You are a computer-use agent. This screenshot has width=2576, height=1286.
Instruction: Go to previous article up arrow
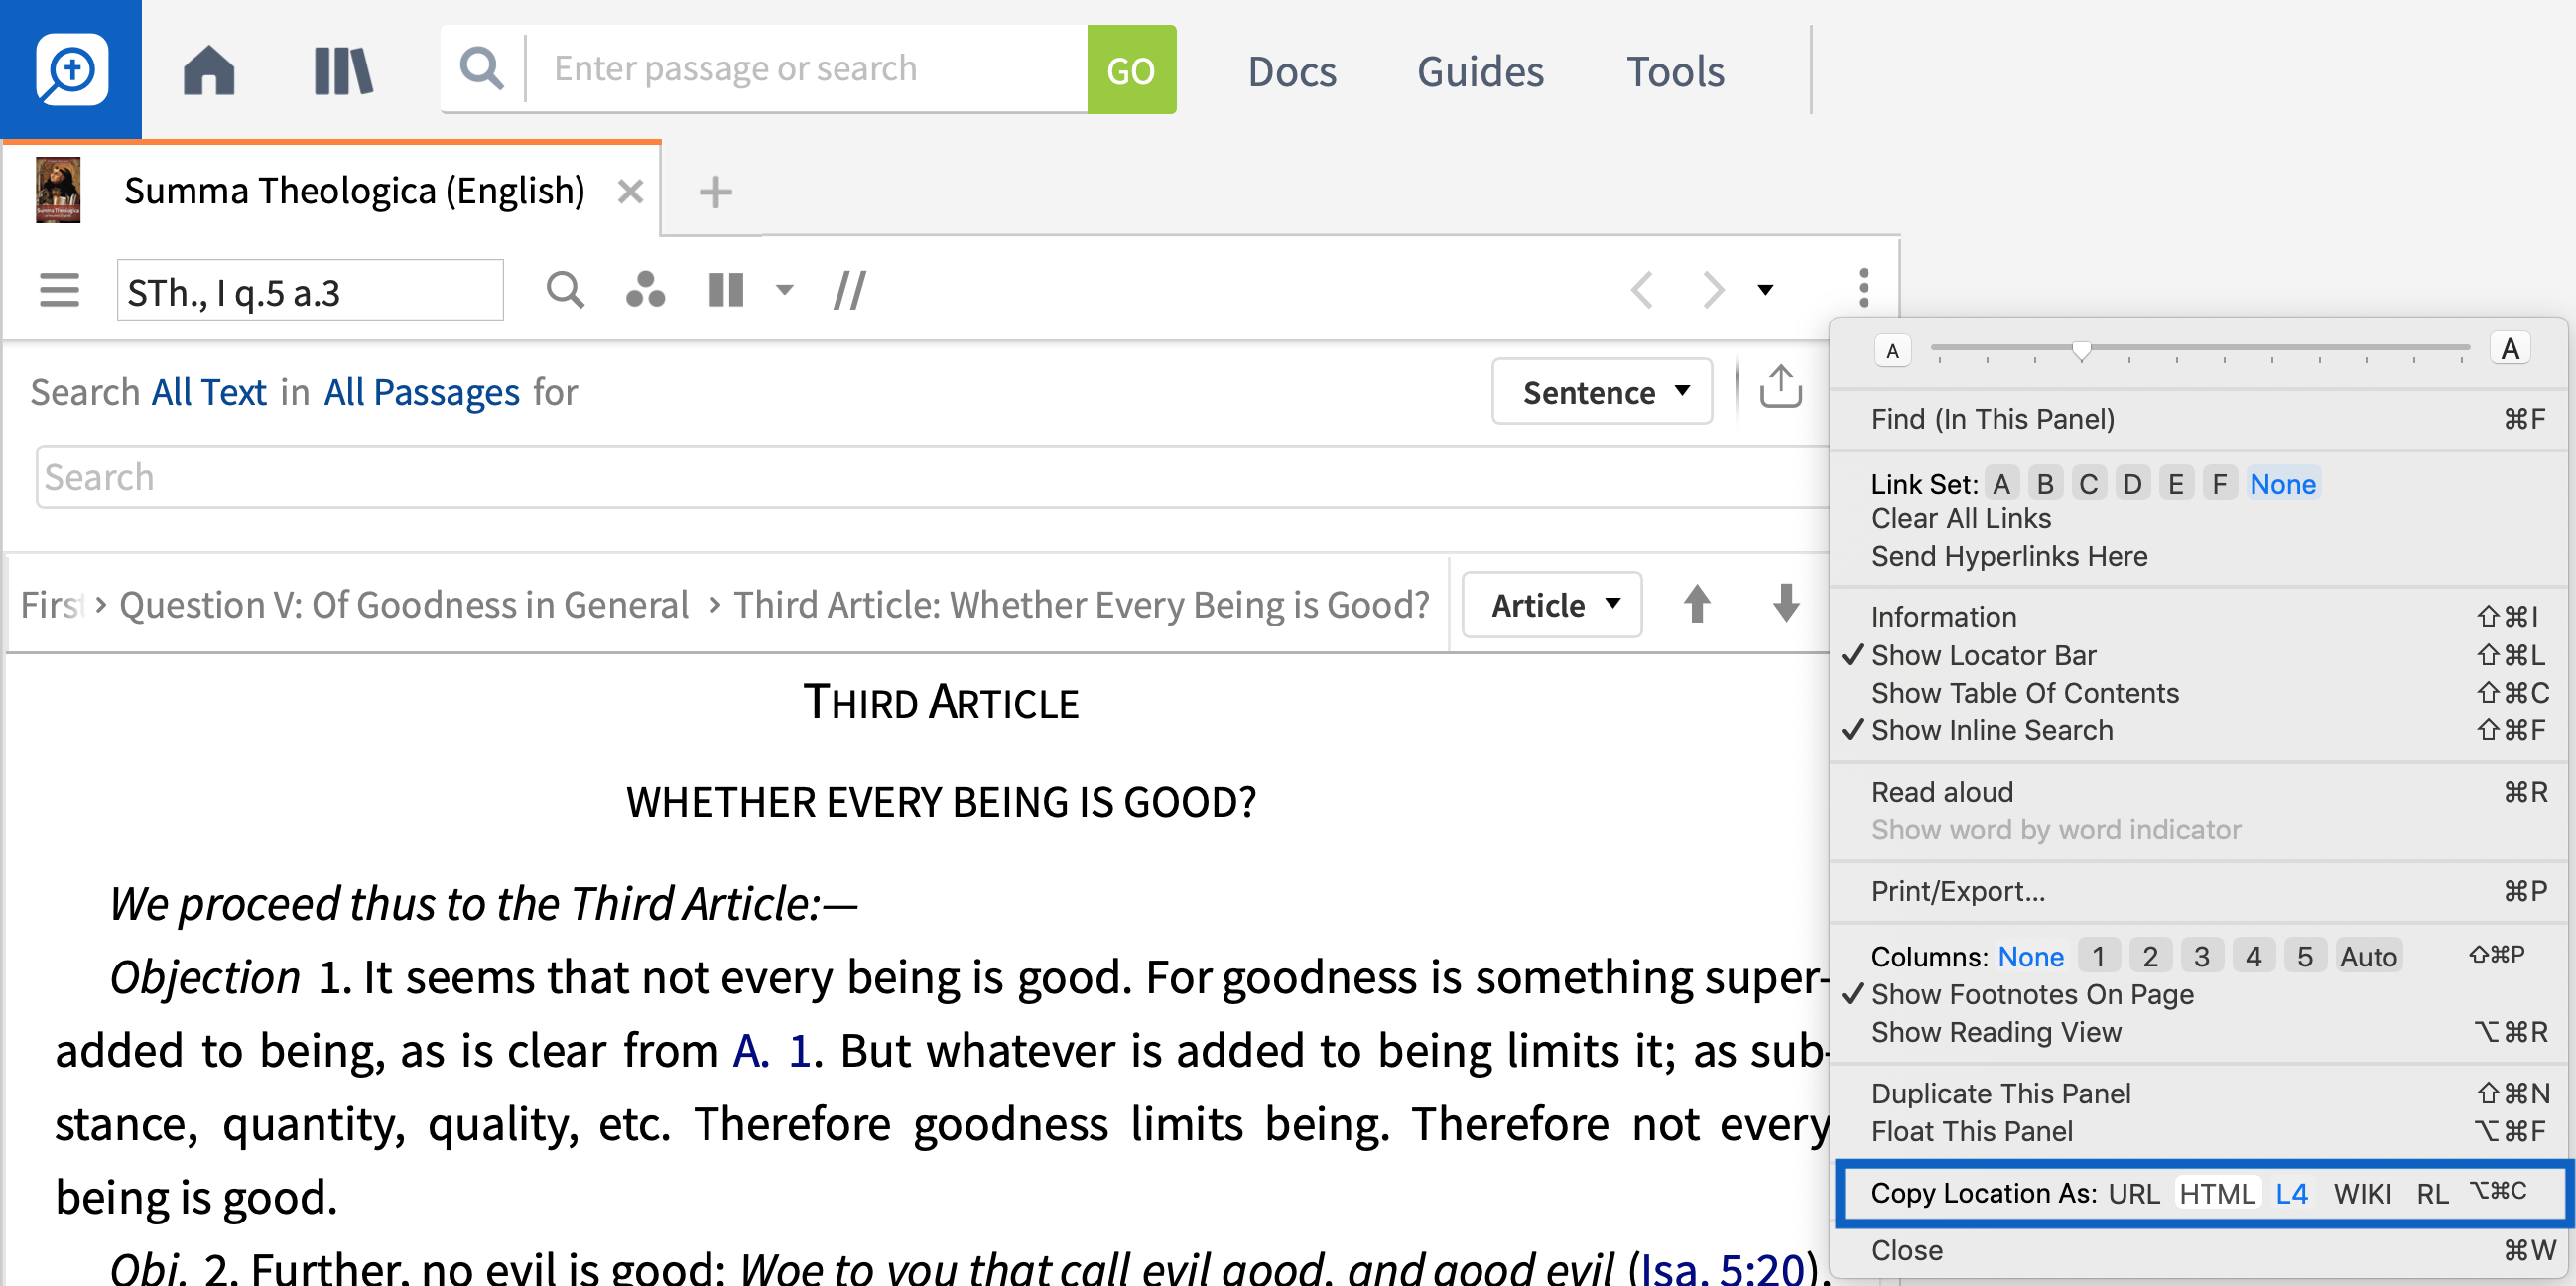pos(1696,604)
